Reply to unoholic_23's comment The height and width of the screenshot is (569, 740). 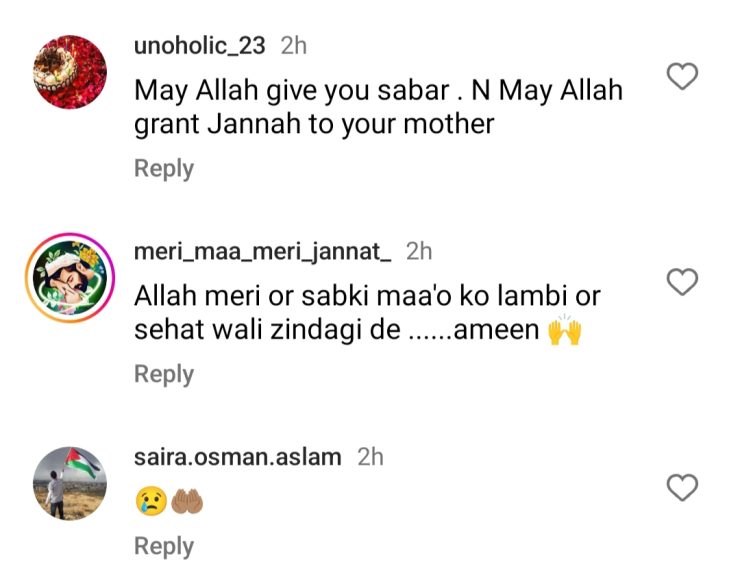coord(164,168)
